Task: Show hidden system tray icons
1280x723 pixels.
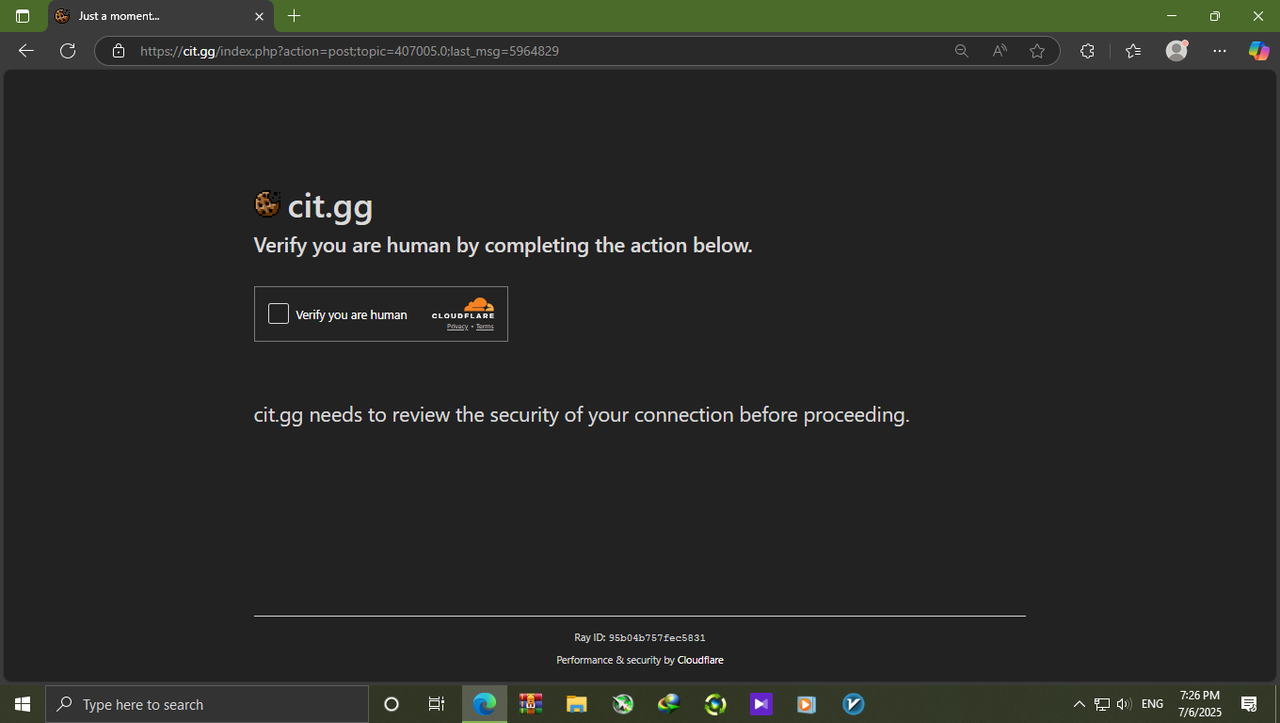Action: pyautogui.click(x=1079, y=704)
